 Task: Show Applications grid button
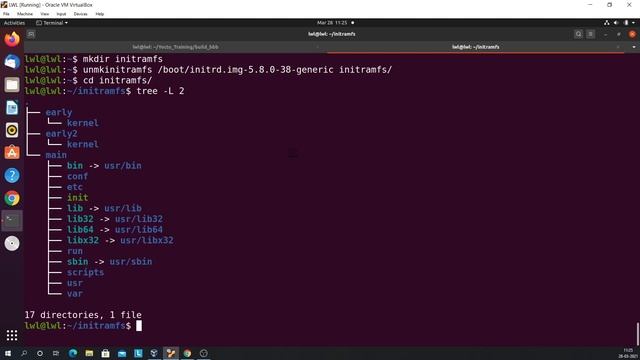coord(12,335)
